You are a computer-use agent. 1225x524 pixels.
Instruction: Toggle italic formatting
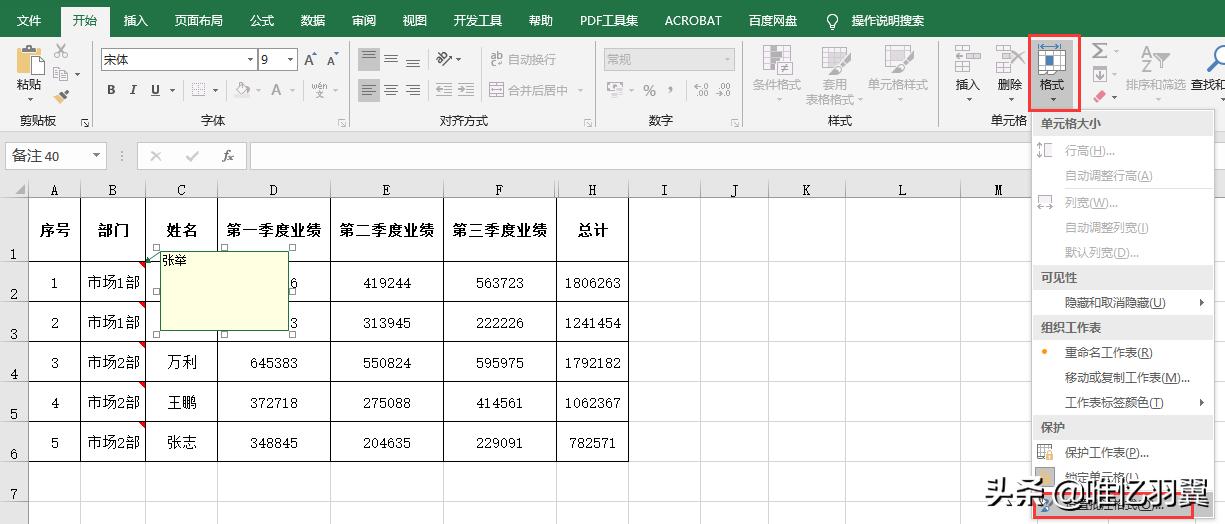pos(133,90)
